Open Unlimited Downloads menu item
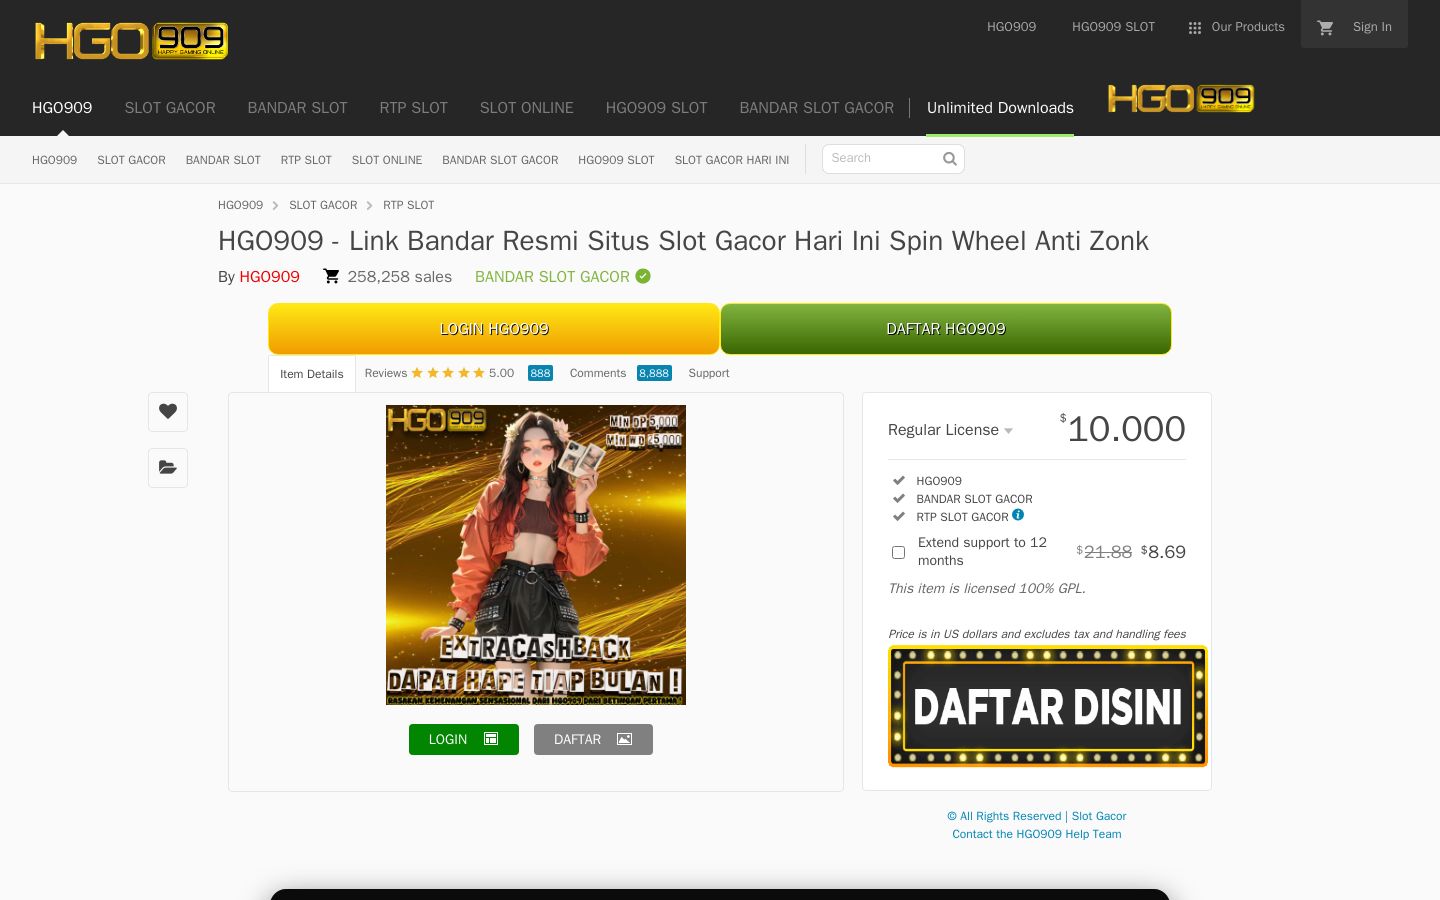Viewport: 1440px width, 900px height. 1000,108
